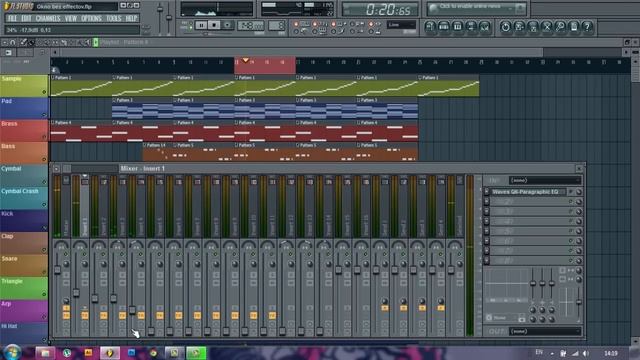640x360 pixels.
Task: Click the green play button in the playlist toolbar
Action: pyautogui.click(x=96, y=42)
